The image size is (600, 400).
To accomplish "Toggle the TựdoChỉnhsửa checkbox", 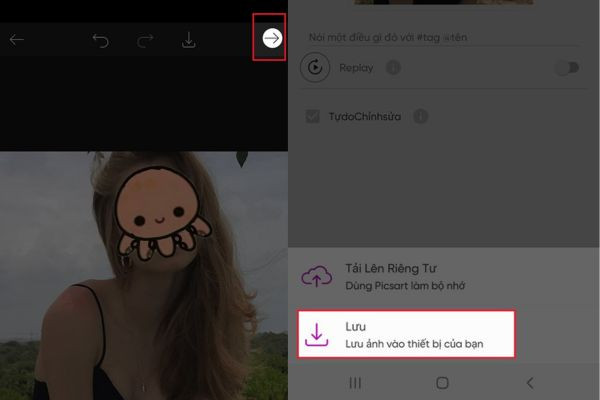I will (x=313, y=116).
